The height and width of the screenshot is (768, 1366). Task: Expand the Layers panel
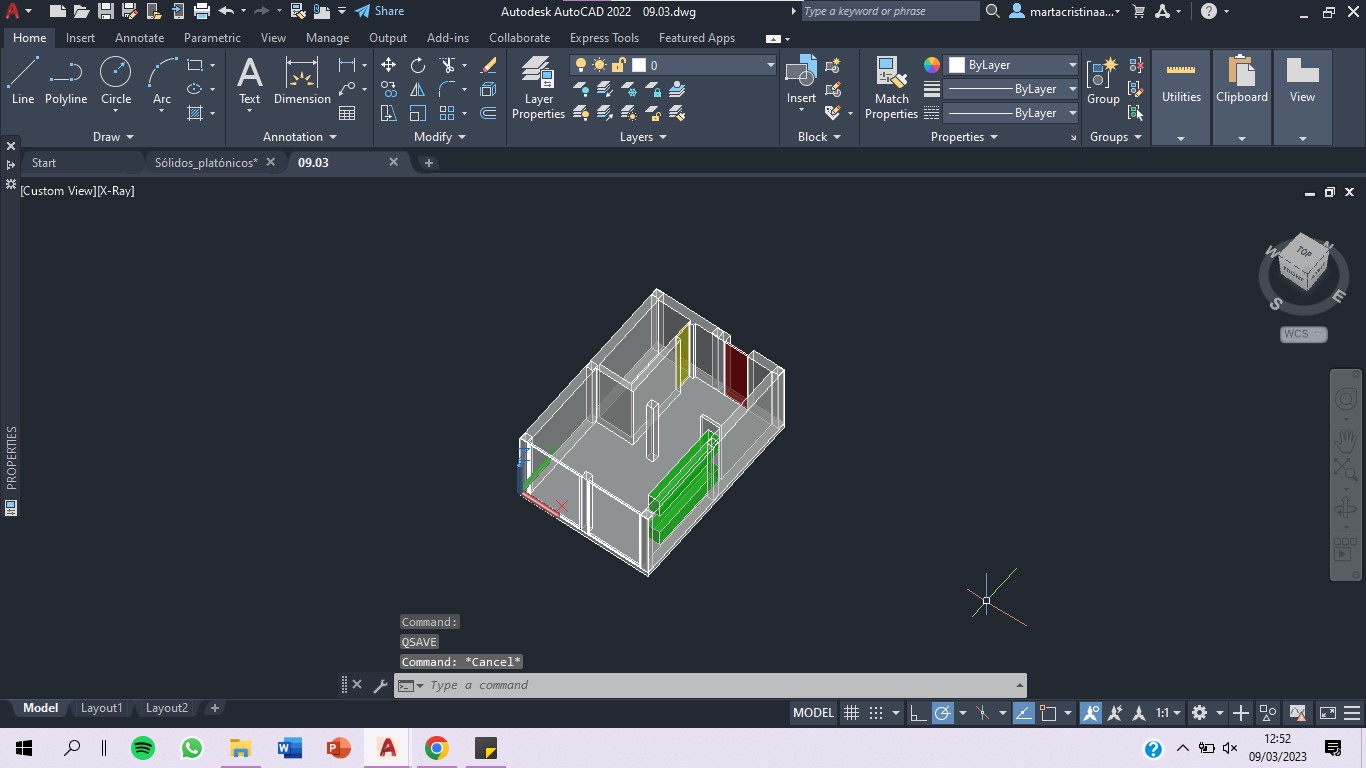click(x=643, y=137)
